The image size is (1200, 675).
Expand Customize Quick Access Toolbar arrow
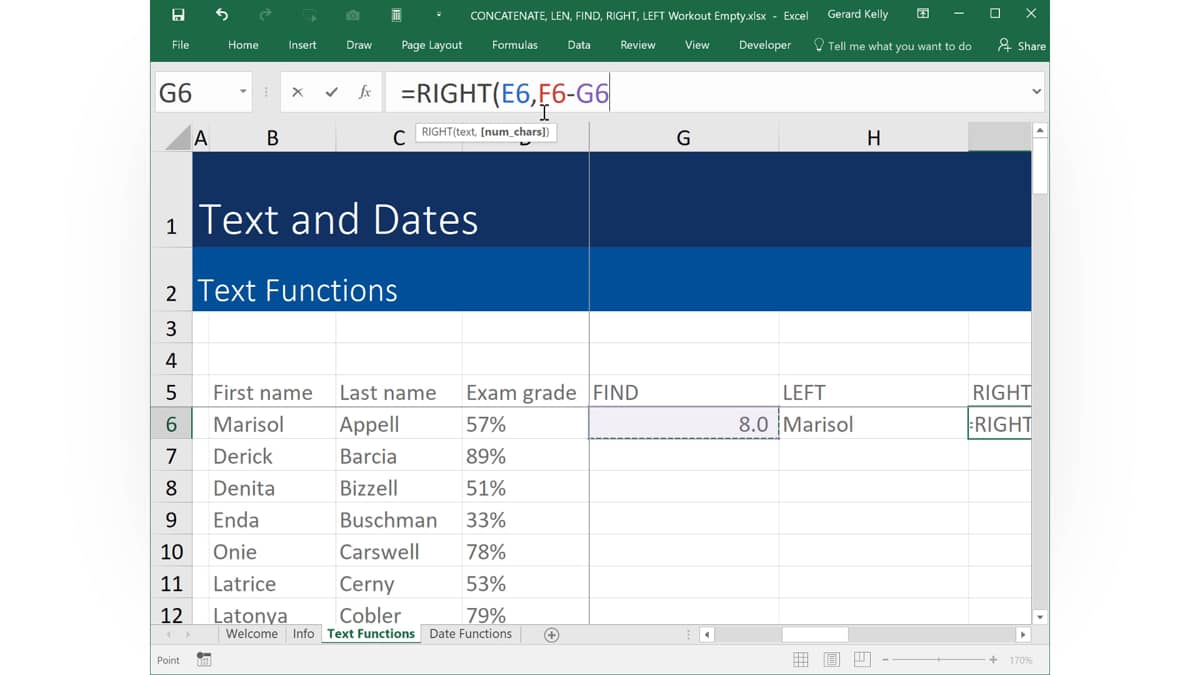[x=438, y=15]
